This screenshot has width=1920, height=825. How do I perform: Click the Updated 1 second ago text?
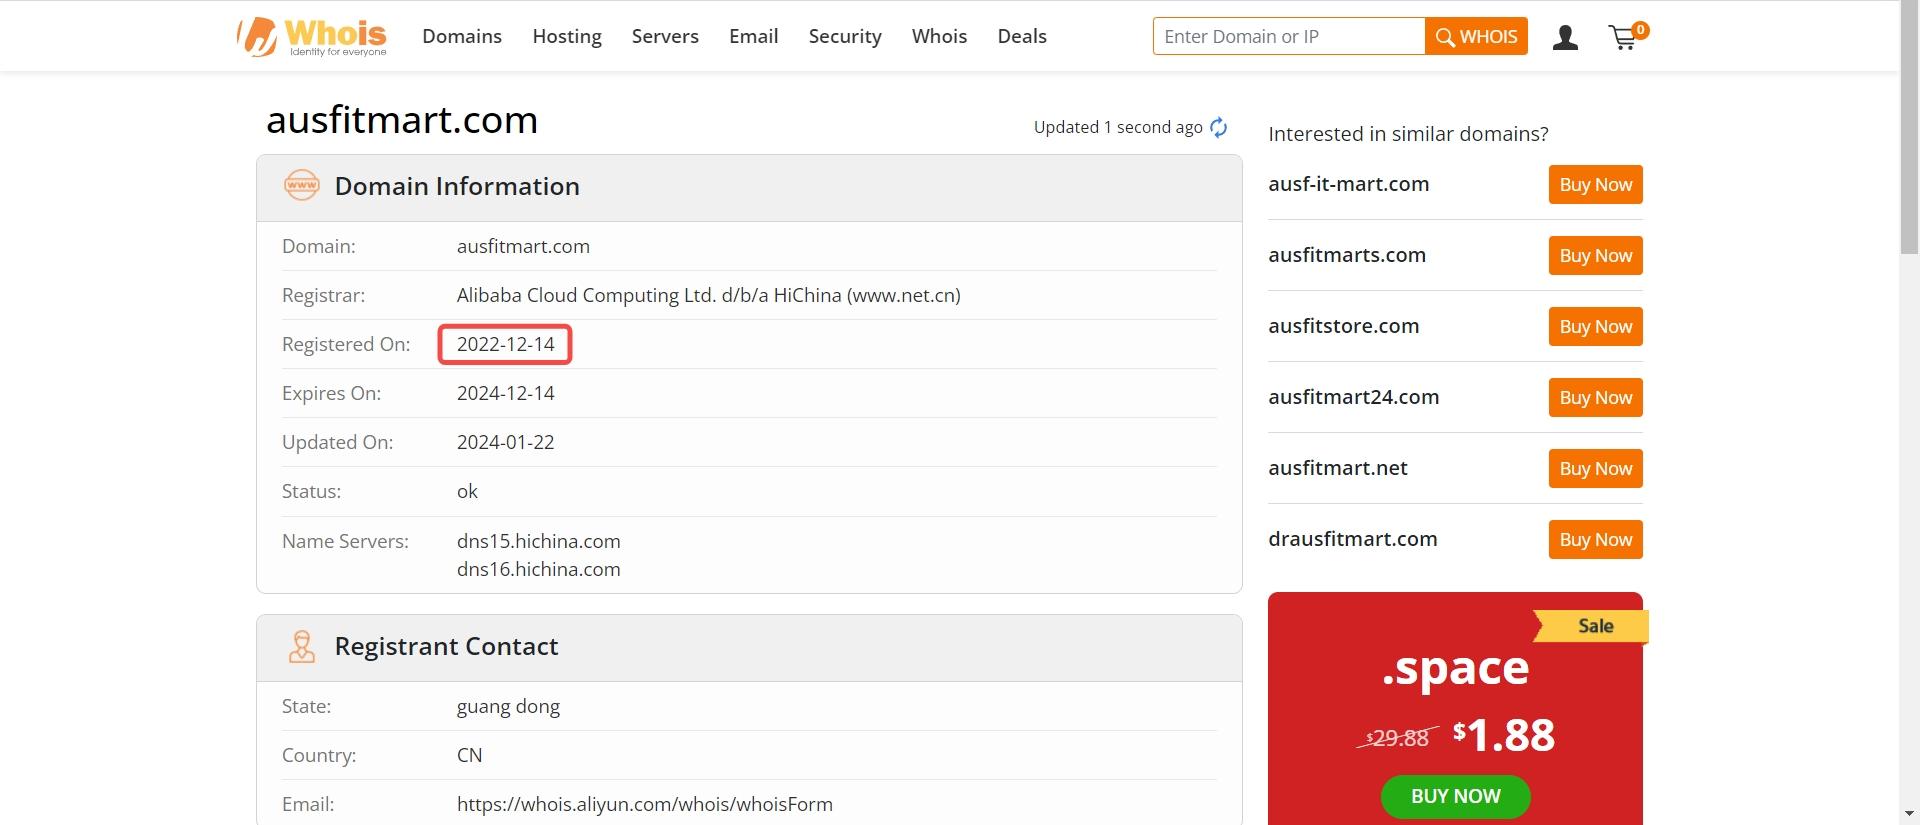[x=1118, y=127]
